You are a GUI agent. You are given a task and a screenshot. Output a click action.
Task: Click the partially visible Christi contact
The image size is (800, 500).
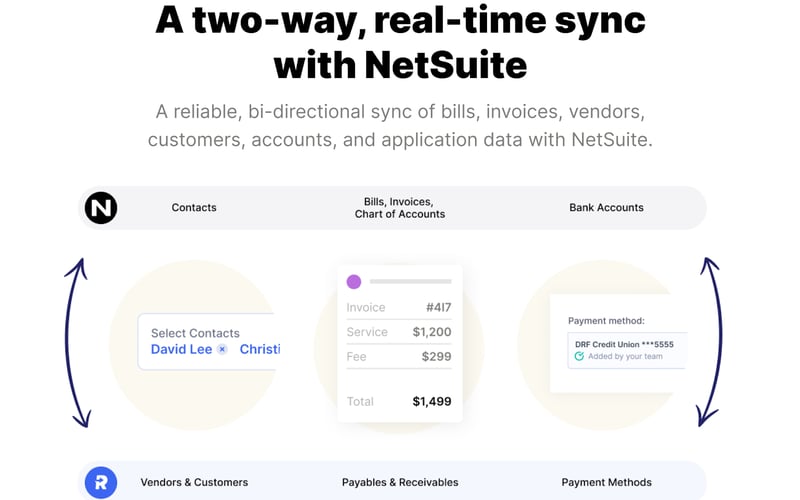click(x=259, y=350)
